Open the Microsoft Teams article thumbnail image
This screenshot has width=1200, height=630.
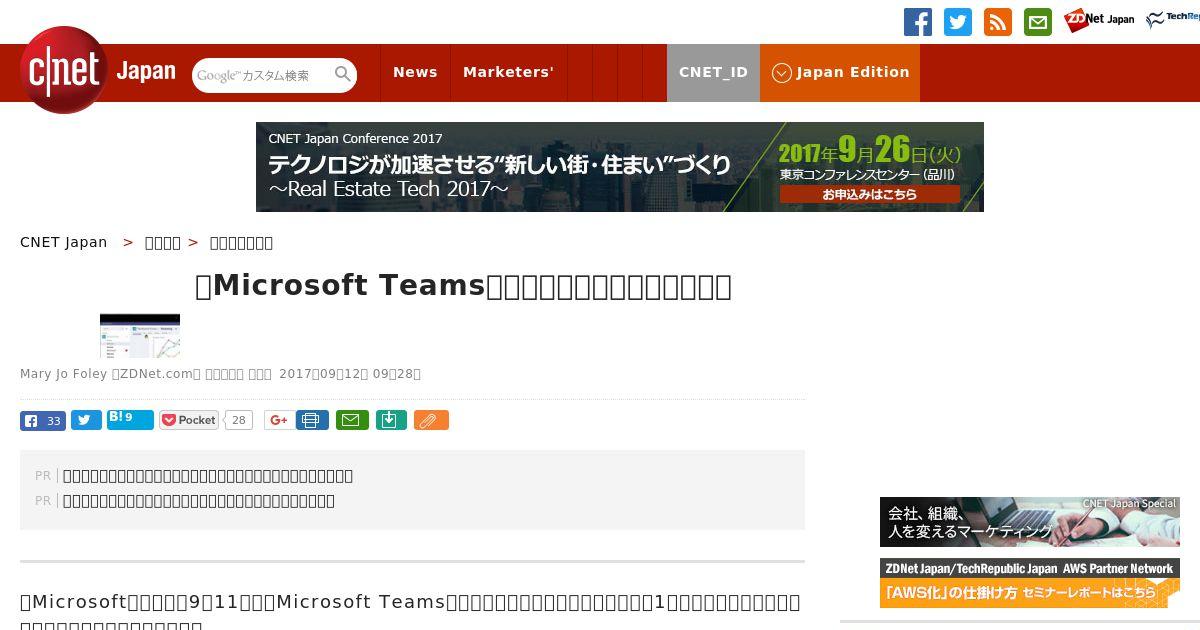coord(140,336)
